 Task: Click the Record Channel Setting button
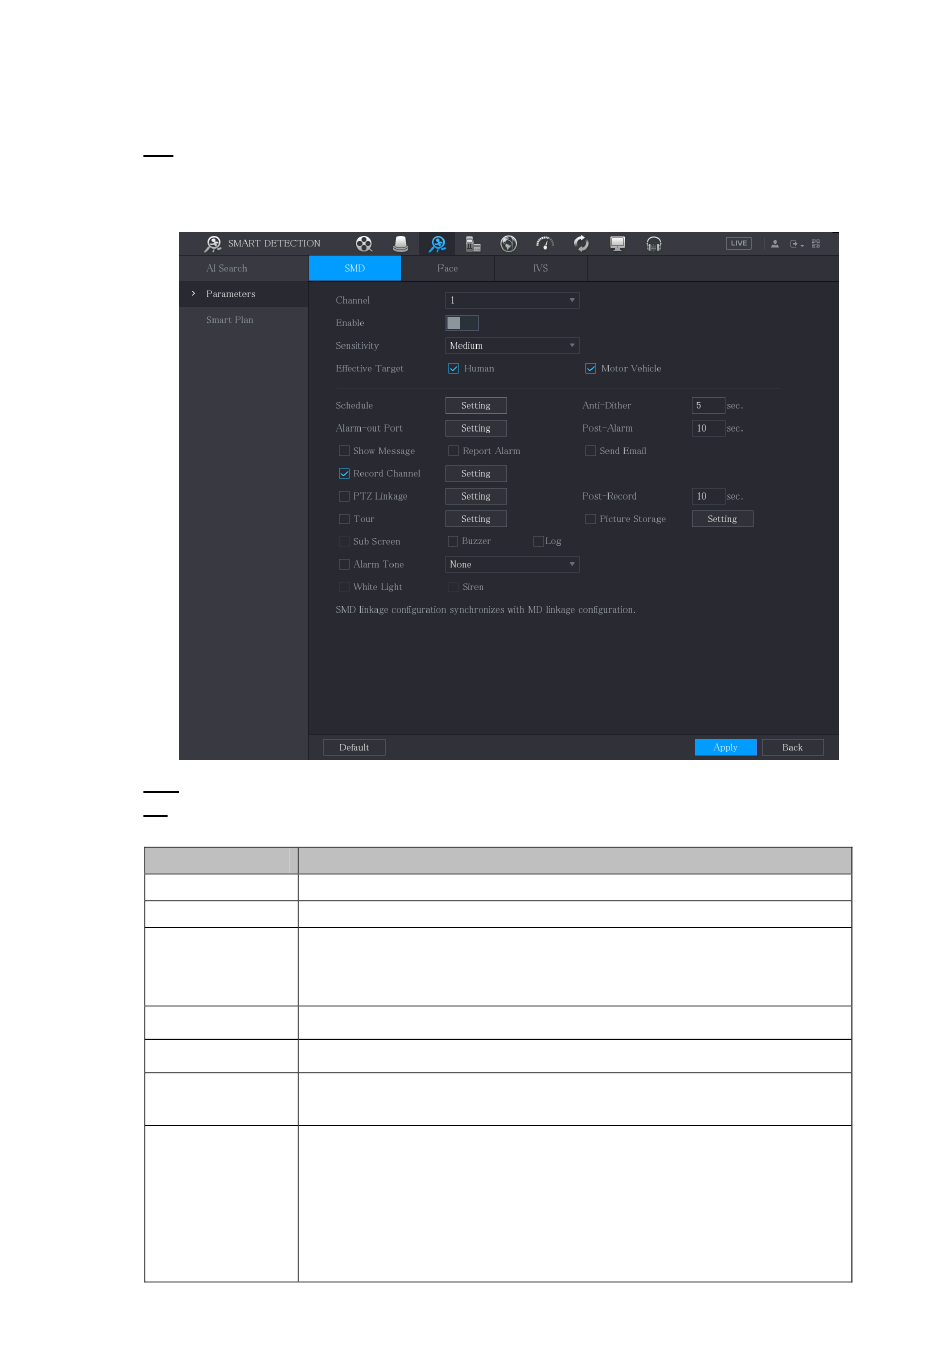pos(476,474)
